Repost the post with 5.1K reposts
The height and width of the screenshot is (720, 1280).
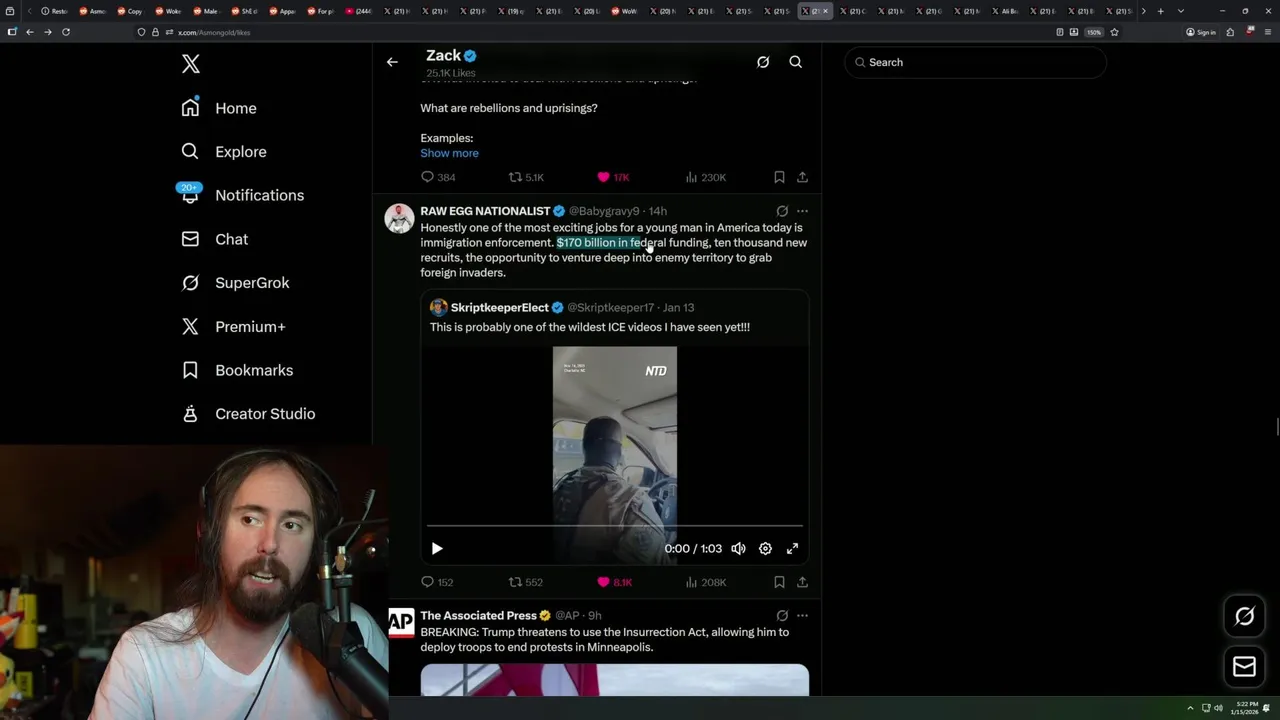(x=526, y=177)
